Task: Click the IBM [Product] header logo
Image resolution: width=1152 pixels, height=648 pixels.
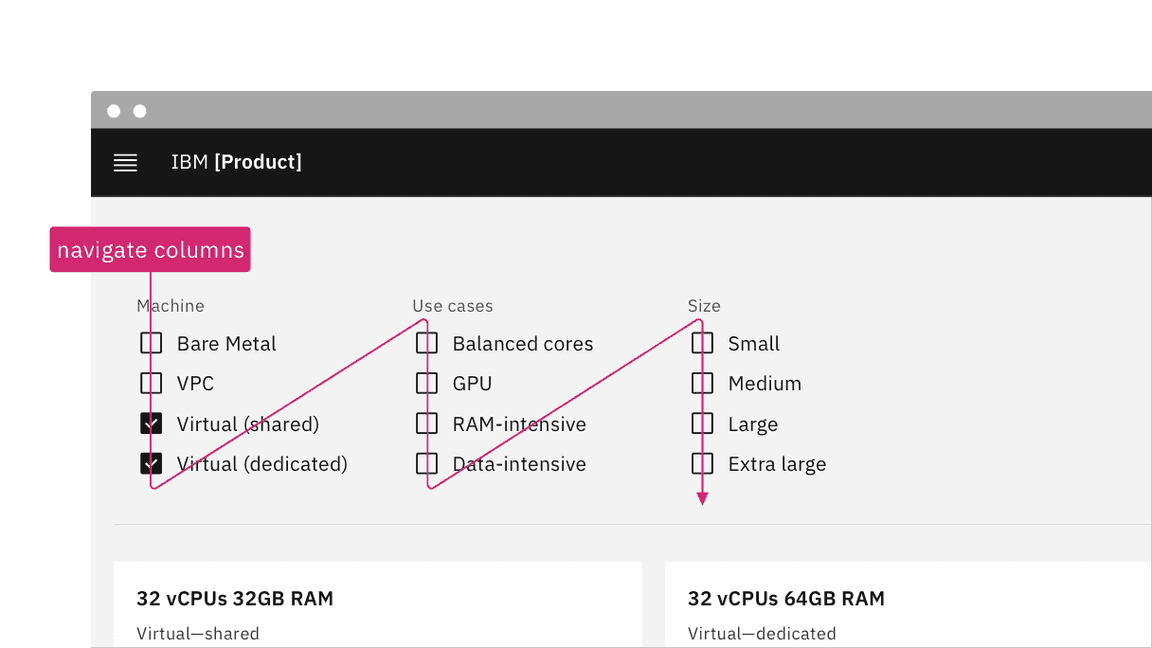Action: click(x=237, y=162)
